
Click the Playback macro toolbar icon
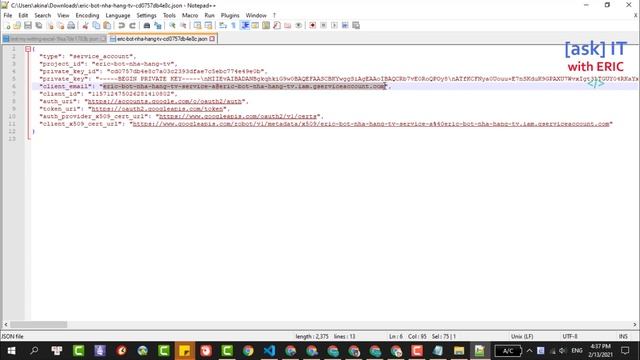click(334, 25)
